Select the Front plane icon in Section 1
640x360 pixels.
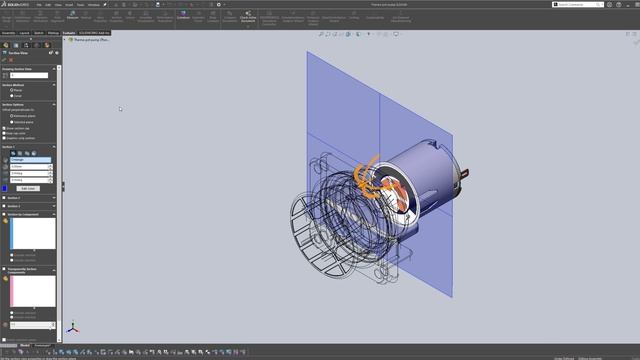[x=13, y=153]
